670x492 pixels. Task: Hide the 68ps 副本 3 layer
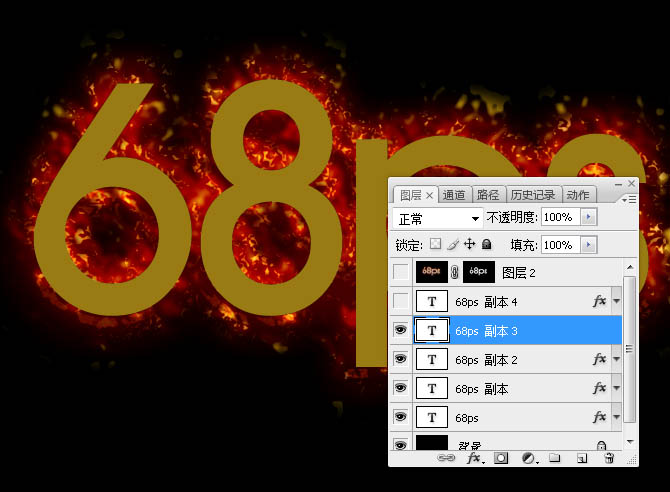[400, 330]
